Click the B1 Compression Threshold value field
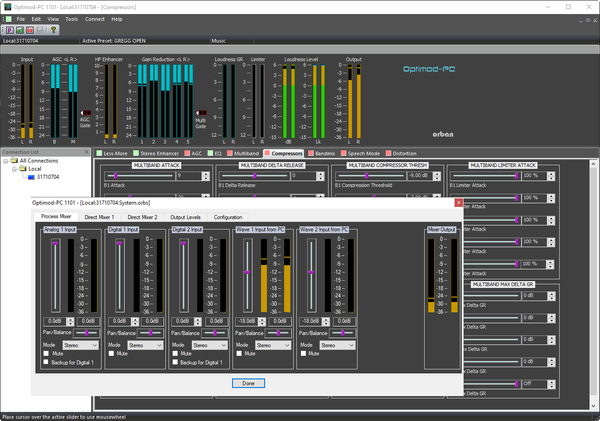Viewport: 600px width, 421px height. (421, 175)
